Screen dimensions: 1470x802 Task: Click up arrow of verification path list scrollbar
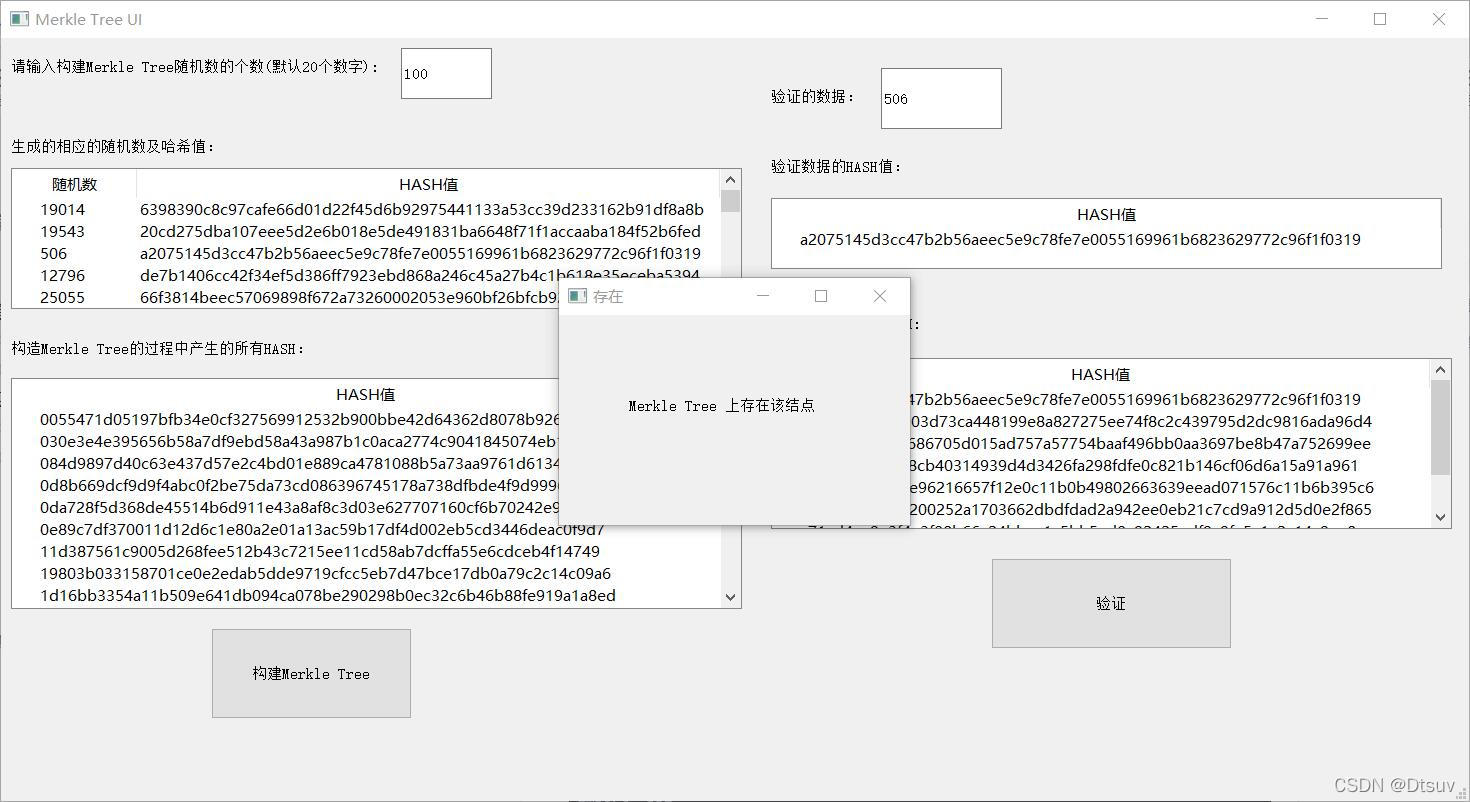pos(1440,370)
